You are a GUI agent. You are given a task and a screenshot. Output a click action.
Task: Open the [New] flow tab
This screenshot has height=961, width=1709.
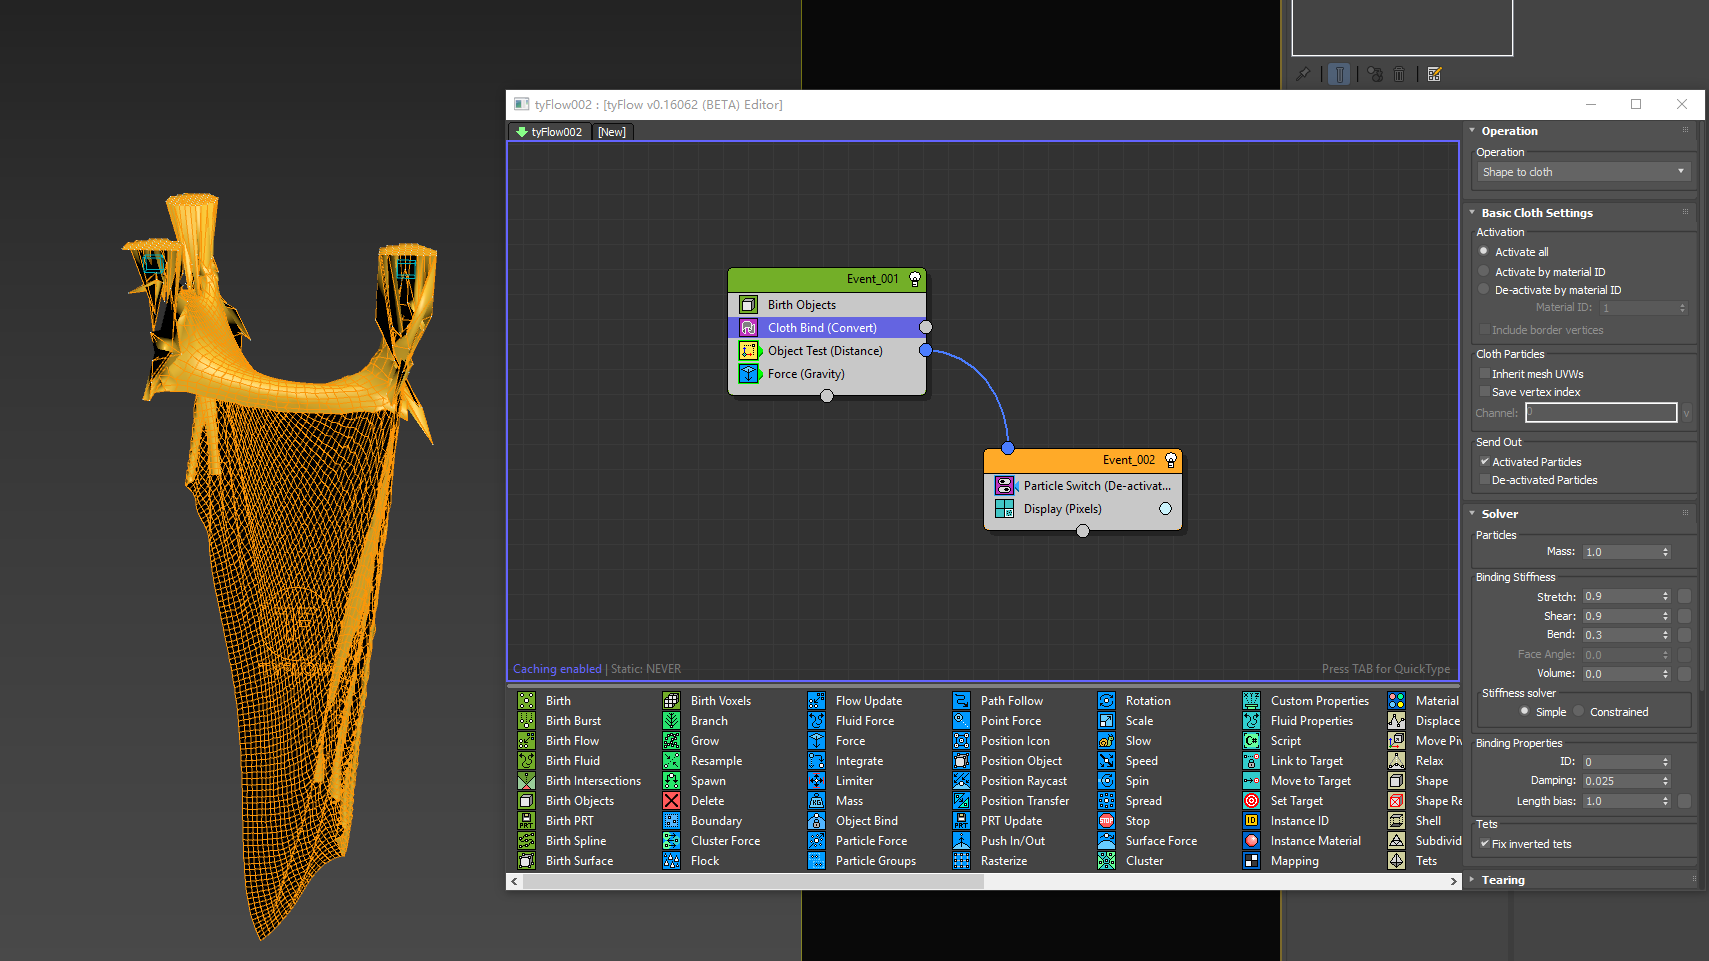(x=612, y=132)
